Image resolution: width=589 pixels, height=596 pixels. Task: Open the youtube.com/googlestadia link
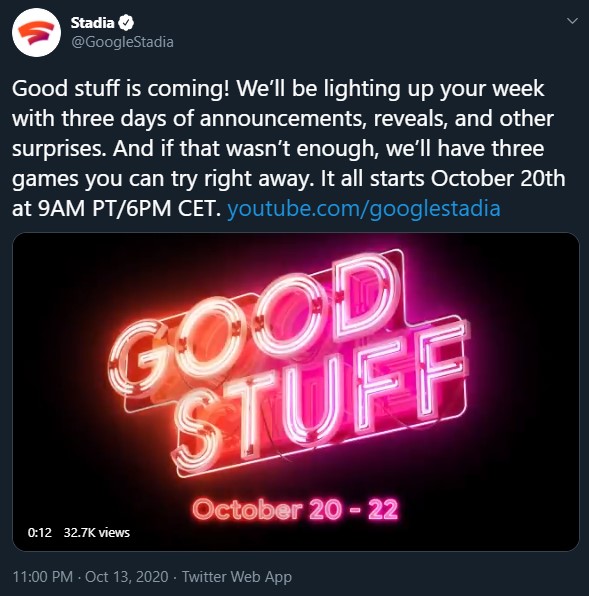pos(364,208)
